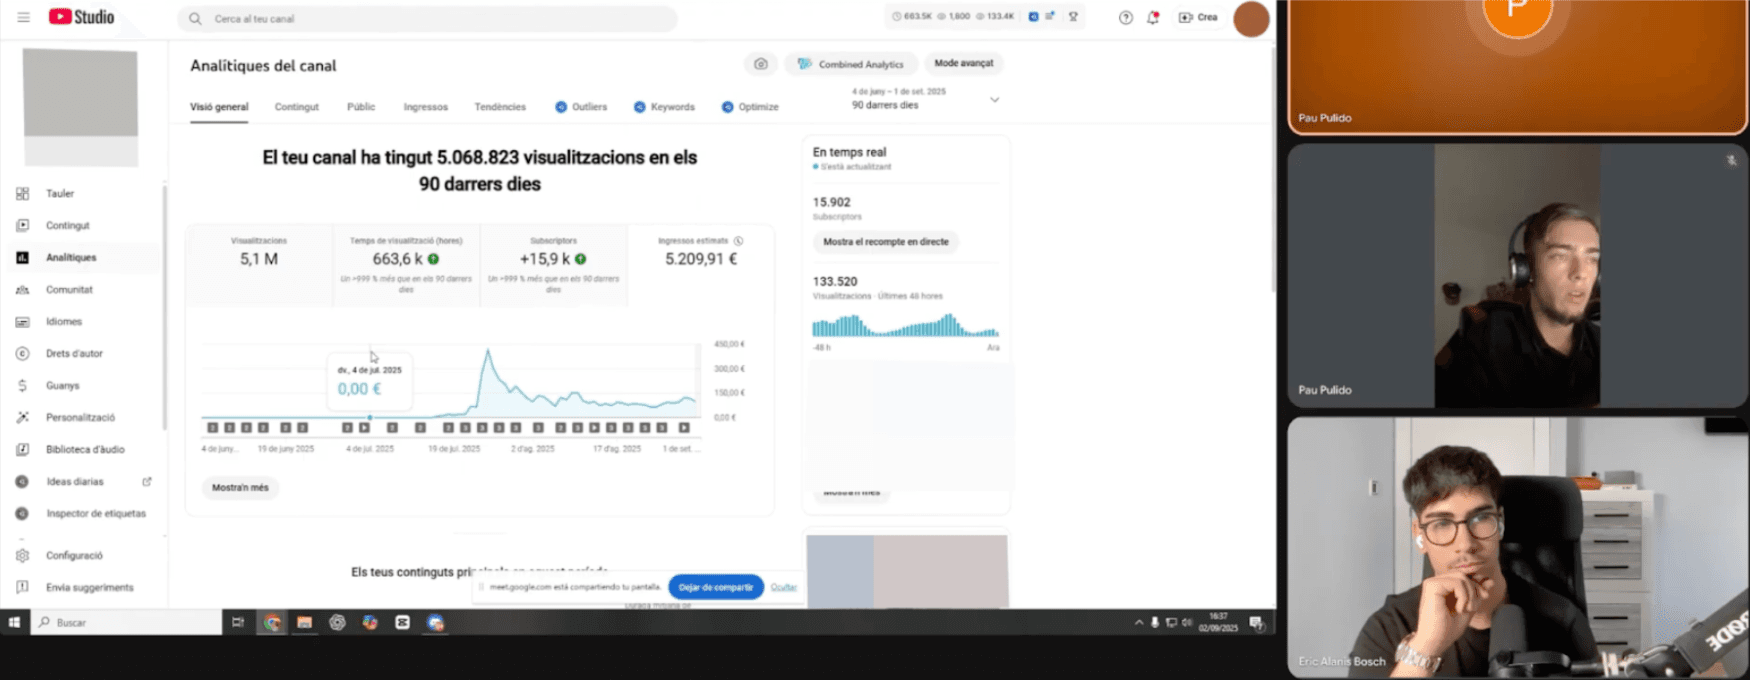Screen dimensions: 1750x680
Task: Open the notifications bell icon
Action: (1152, 18)
